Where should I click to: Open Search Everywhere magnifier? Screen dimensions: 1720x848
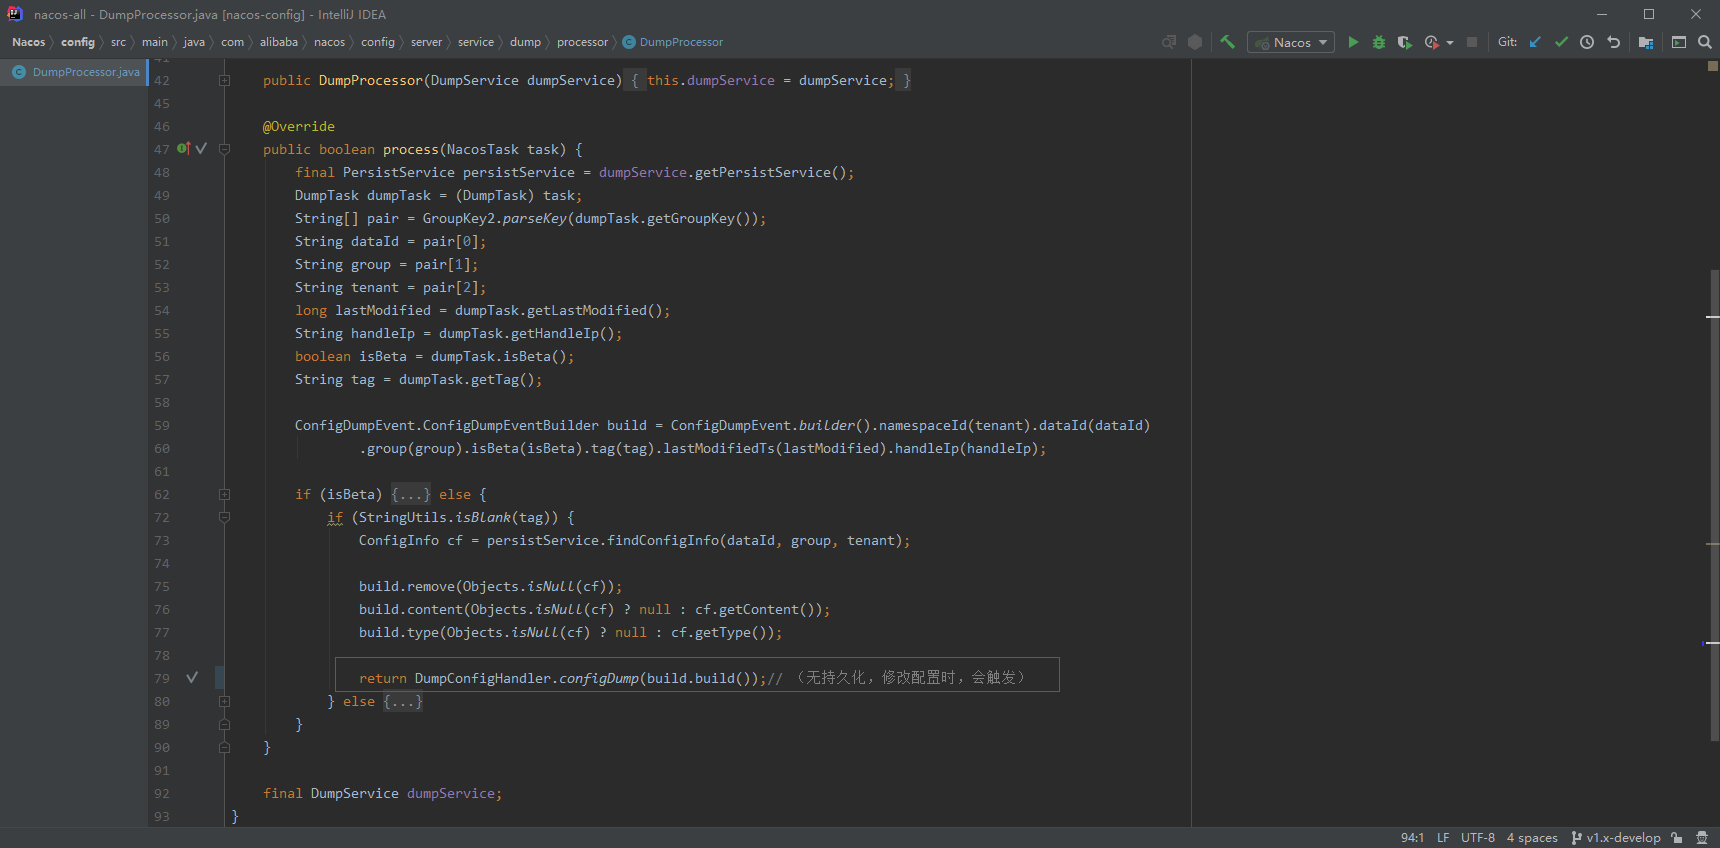point(1705,42)
